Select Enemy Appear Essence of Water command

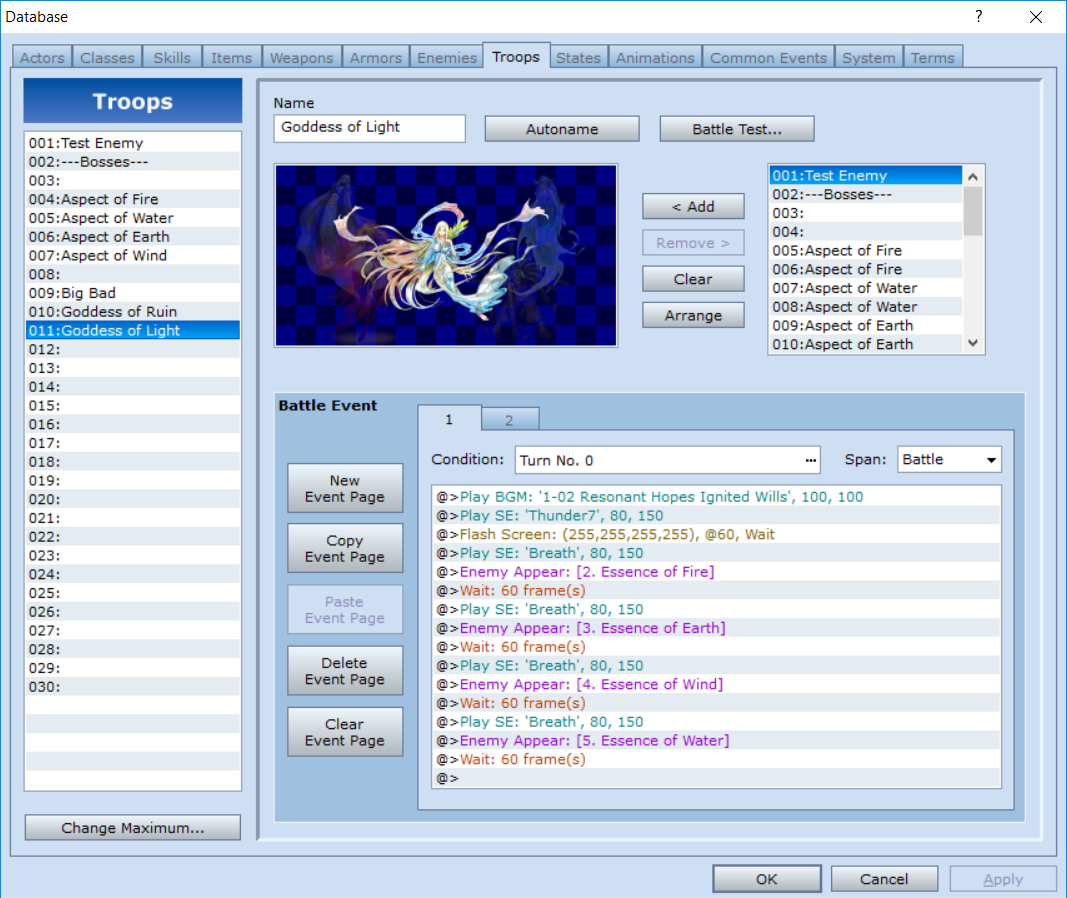click(717, 741)
